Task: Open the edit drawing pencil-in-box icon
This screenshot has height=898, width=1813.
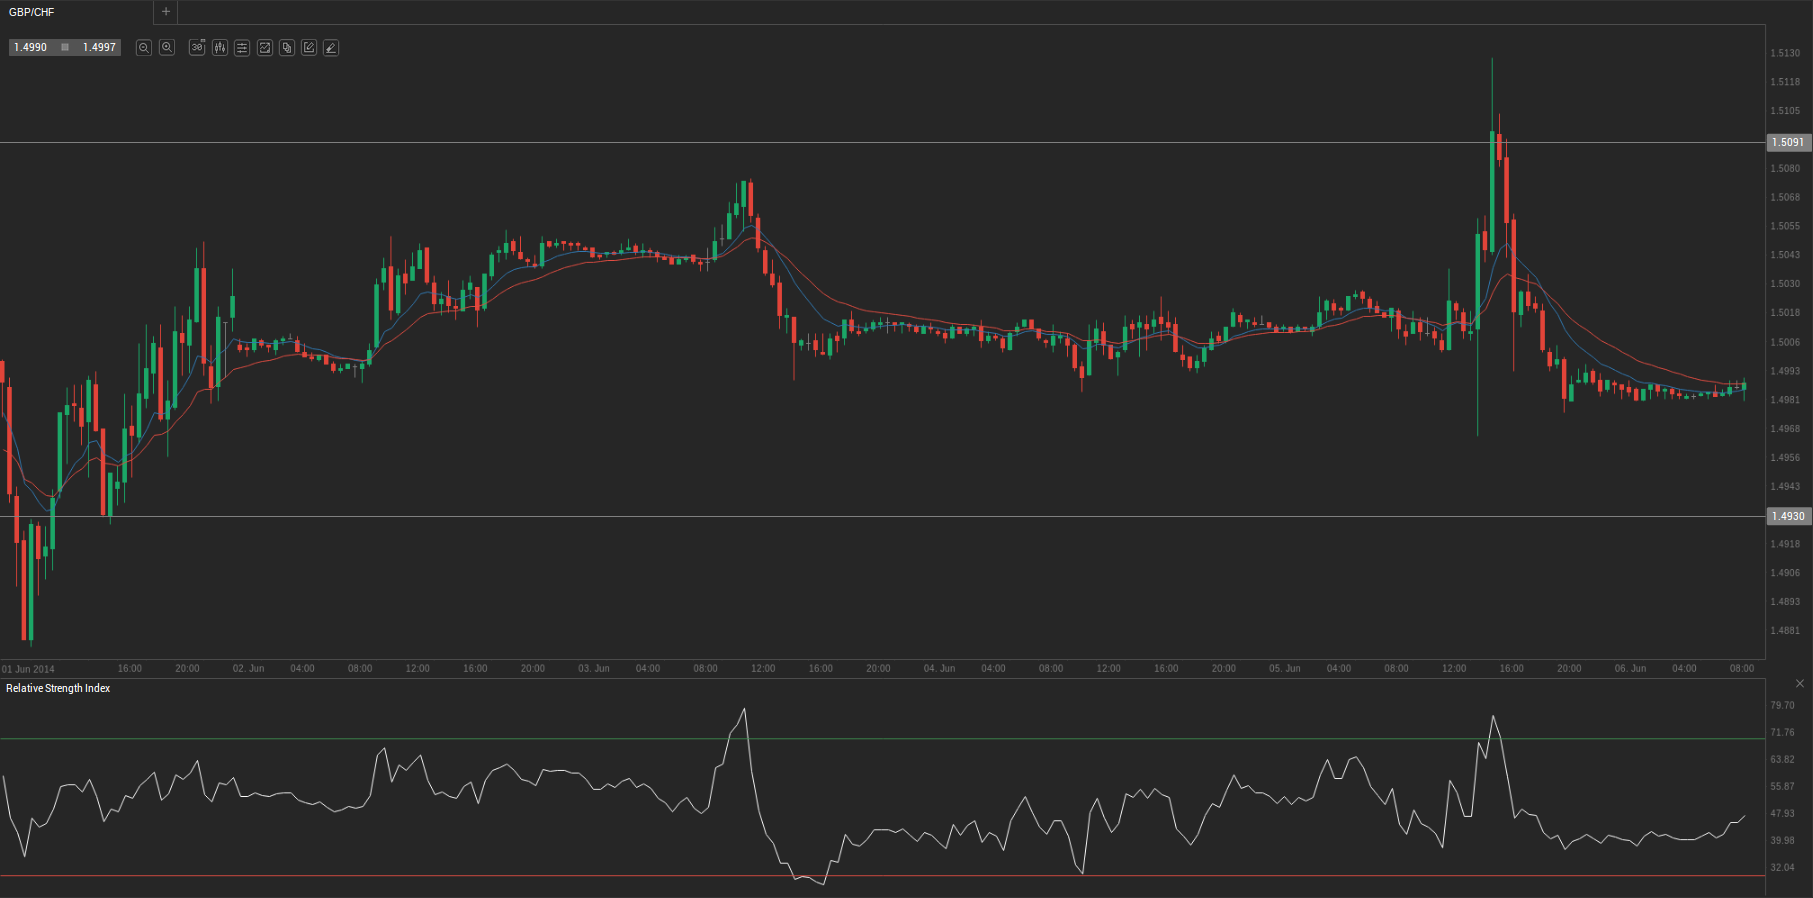Action: pyautogui.click(x=309, y=47)
